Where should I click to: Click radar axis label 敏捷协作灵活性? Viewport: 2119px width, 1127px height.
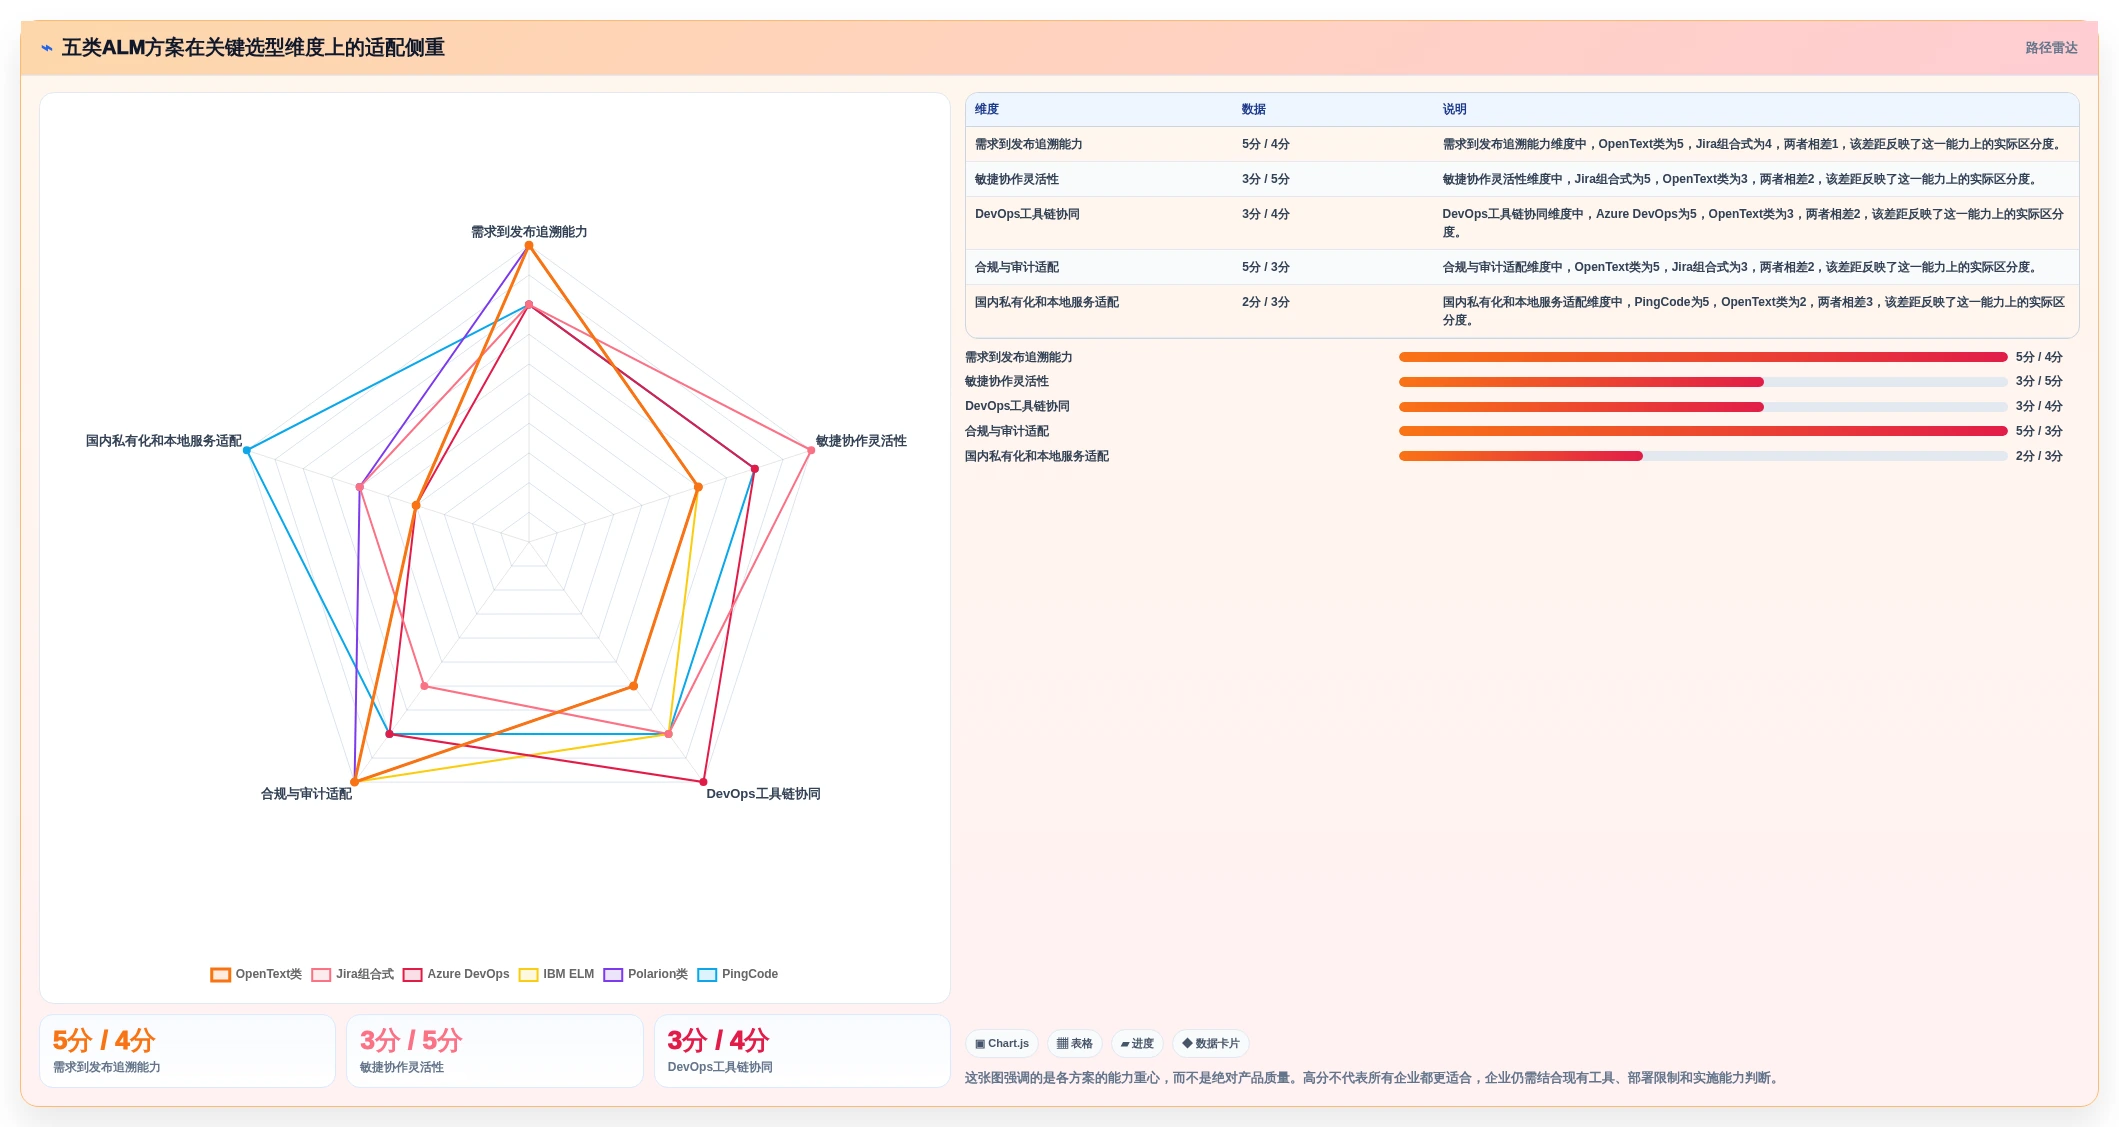click(x=861, y=441)
